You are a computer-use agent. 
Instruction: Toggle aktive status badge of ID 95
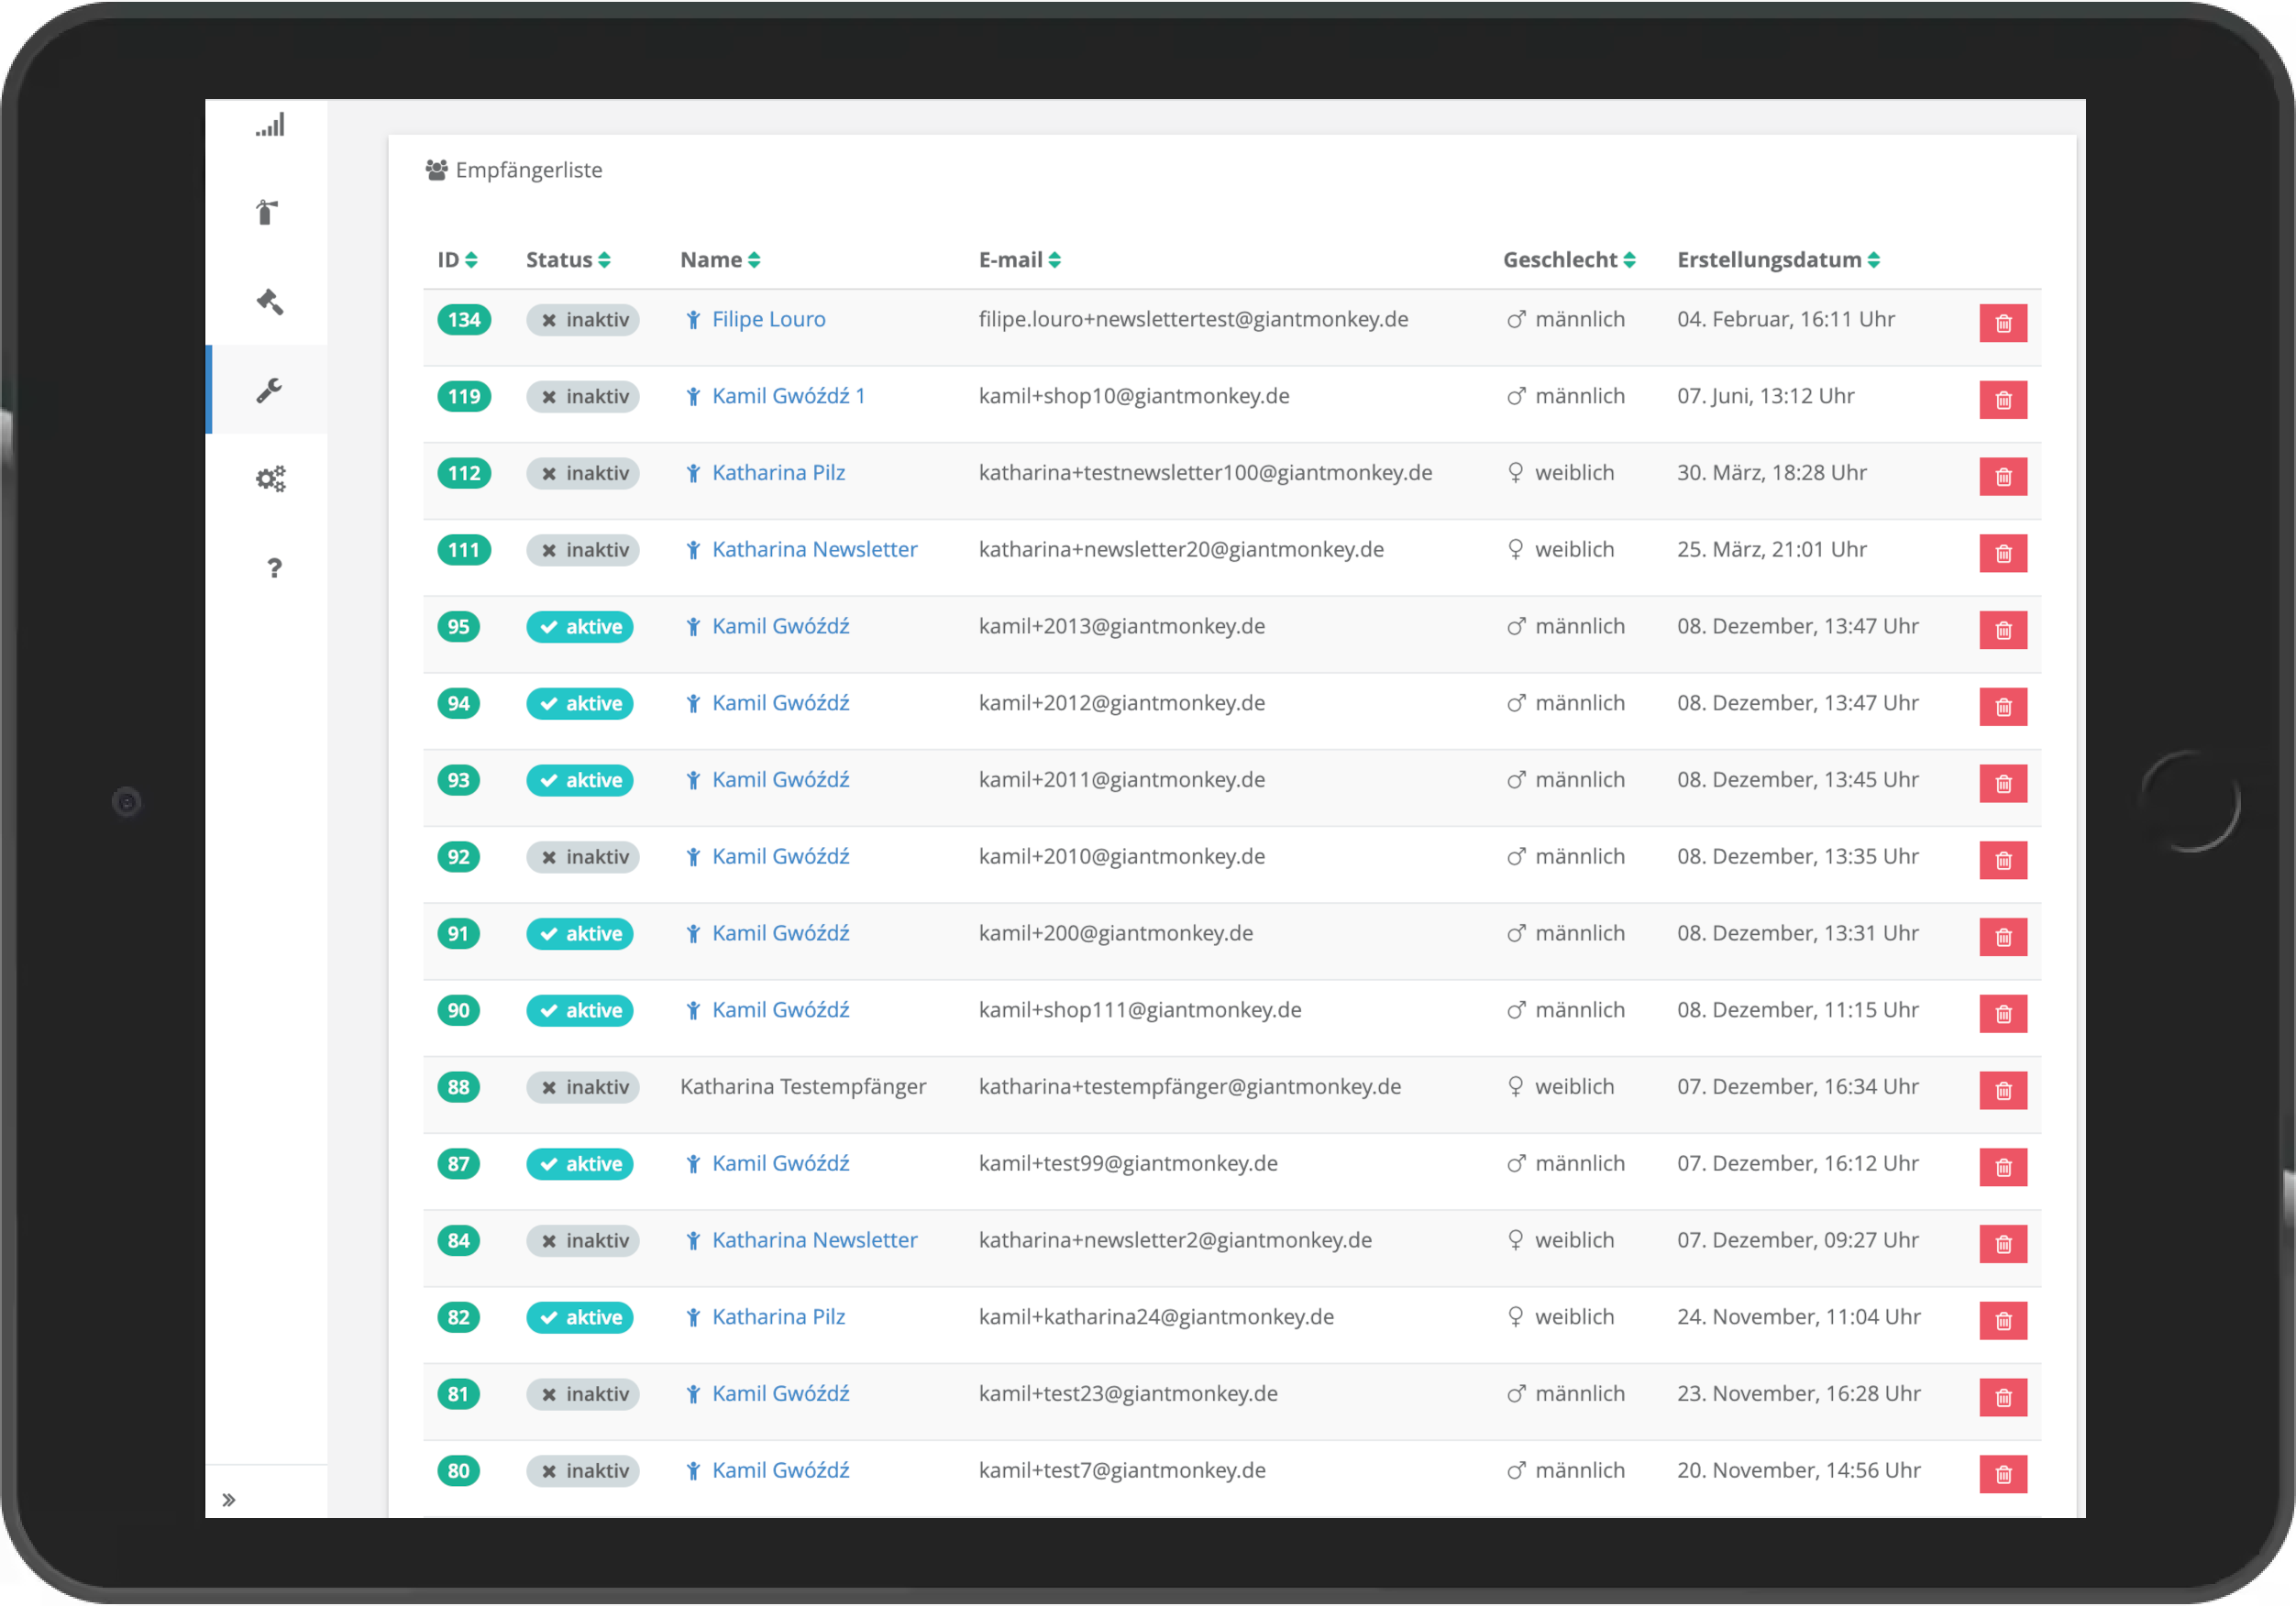pos(580,627)
